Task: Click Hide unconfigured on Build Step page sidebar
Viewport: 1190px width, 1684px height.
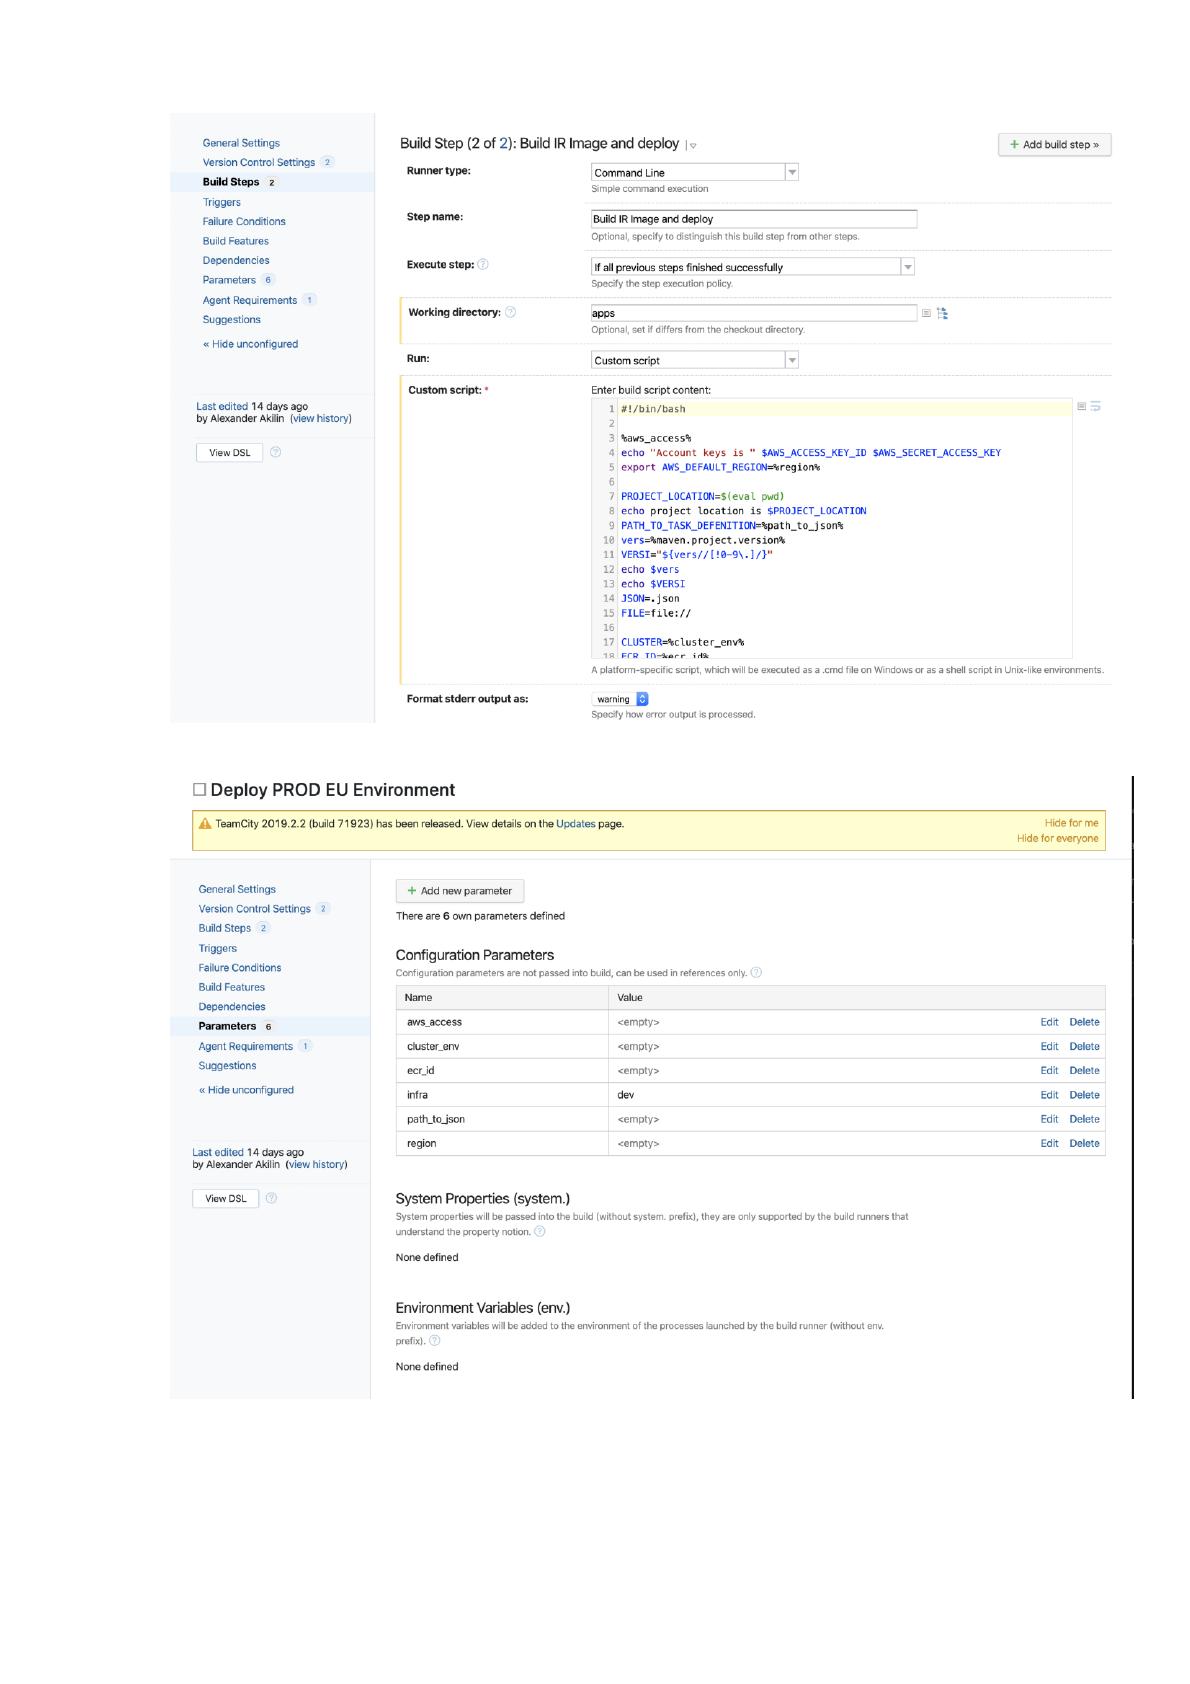Action: point(250,344)
